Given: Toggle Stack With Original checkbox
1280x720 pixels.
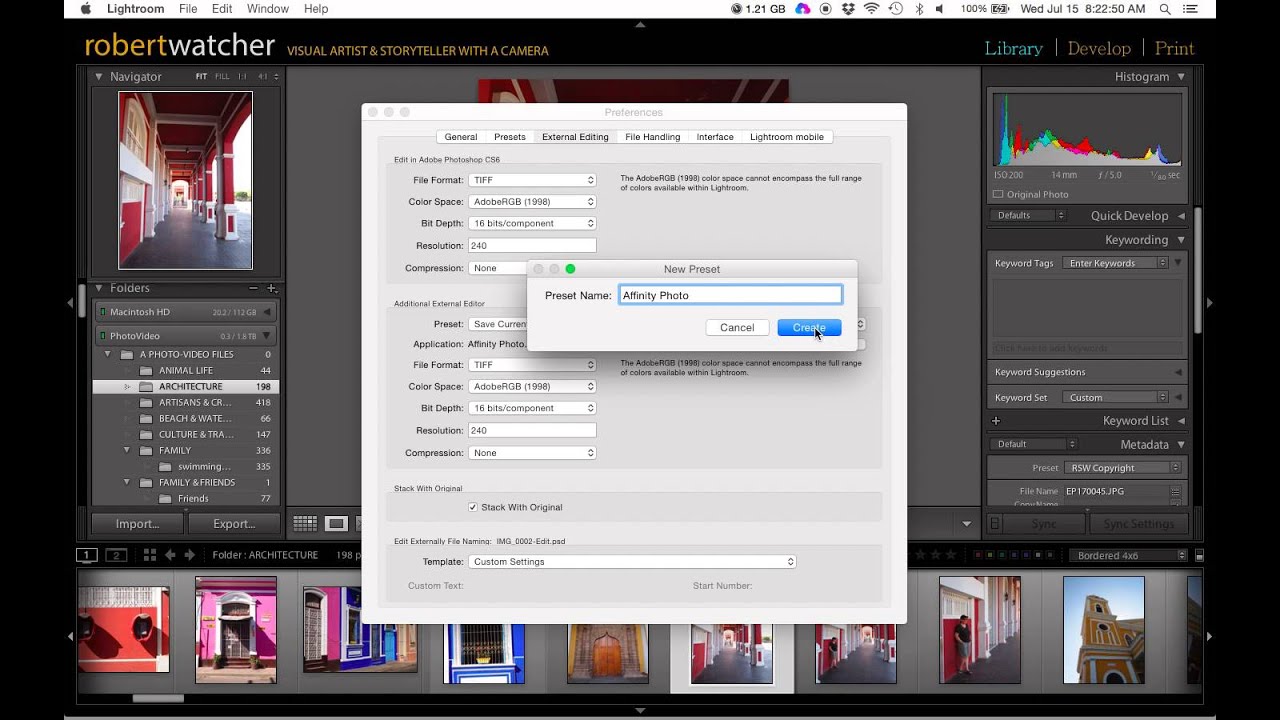Looking at the screenshot, I should (x=473, y=507).
